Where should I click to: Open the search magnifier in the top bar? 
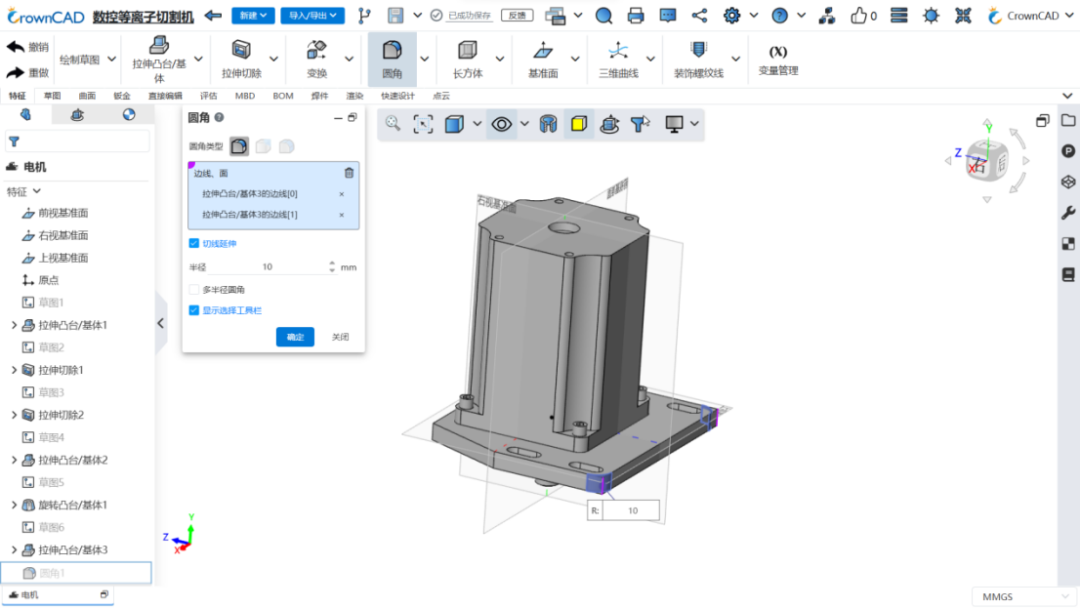tap(602, 15)
